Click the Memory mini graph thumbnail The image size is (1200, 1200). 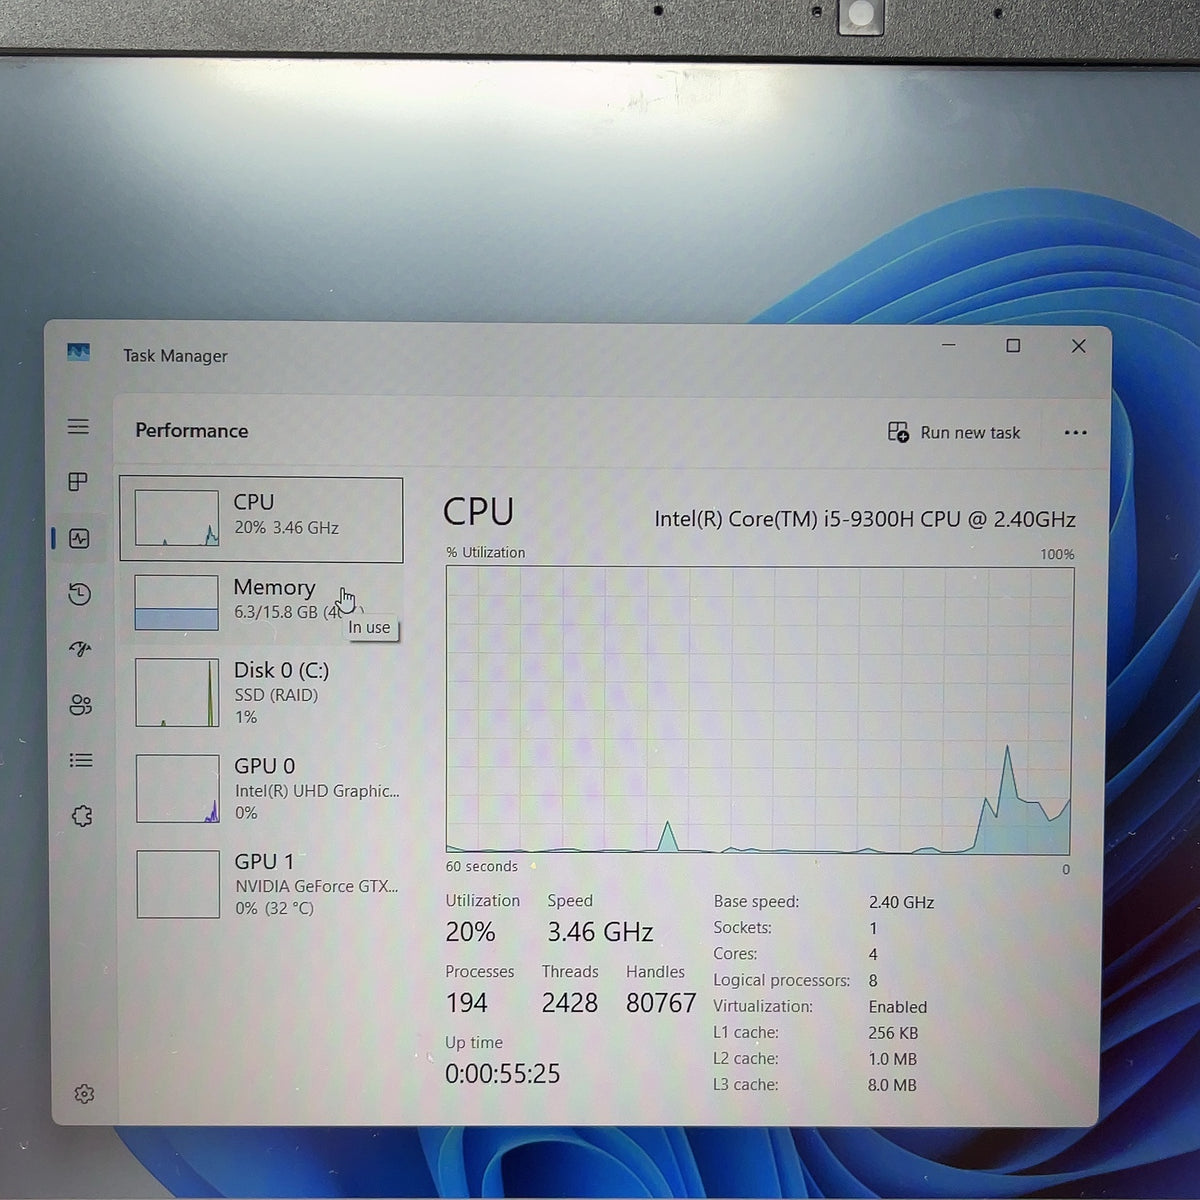click(176, 602)
